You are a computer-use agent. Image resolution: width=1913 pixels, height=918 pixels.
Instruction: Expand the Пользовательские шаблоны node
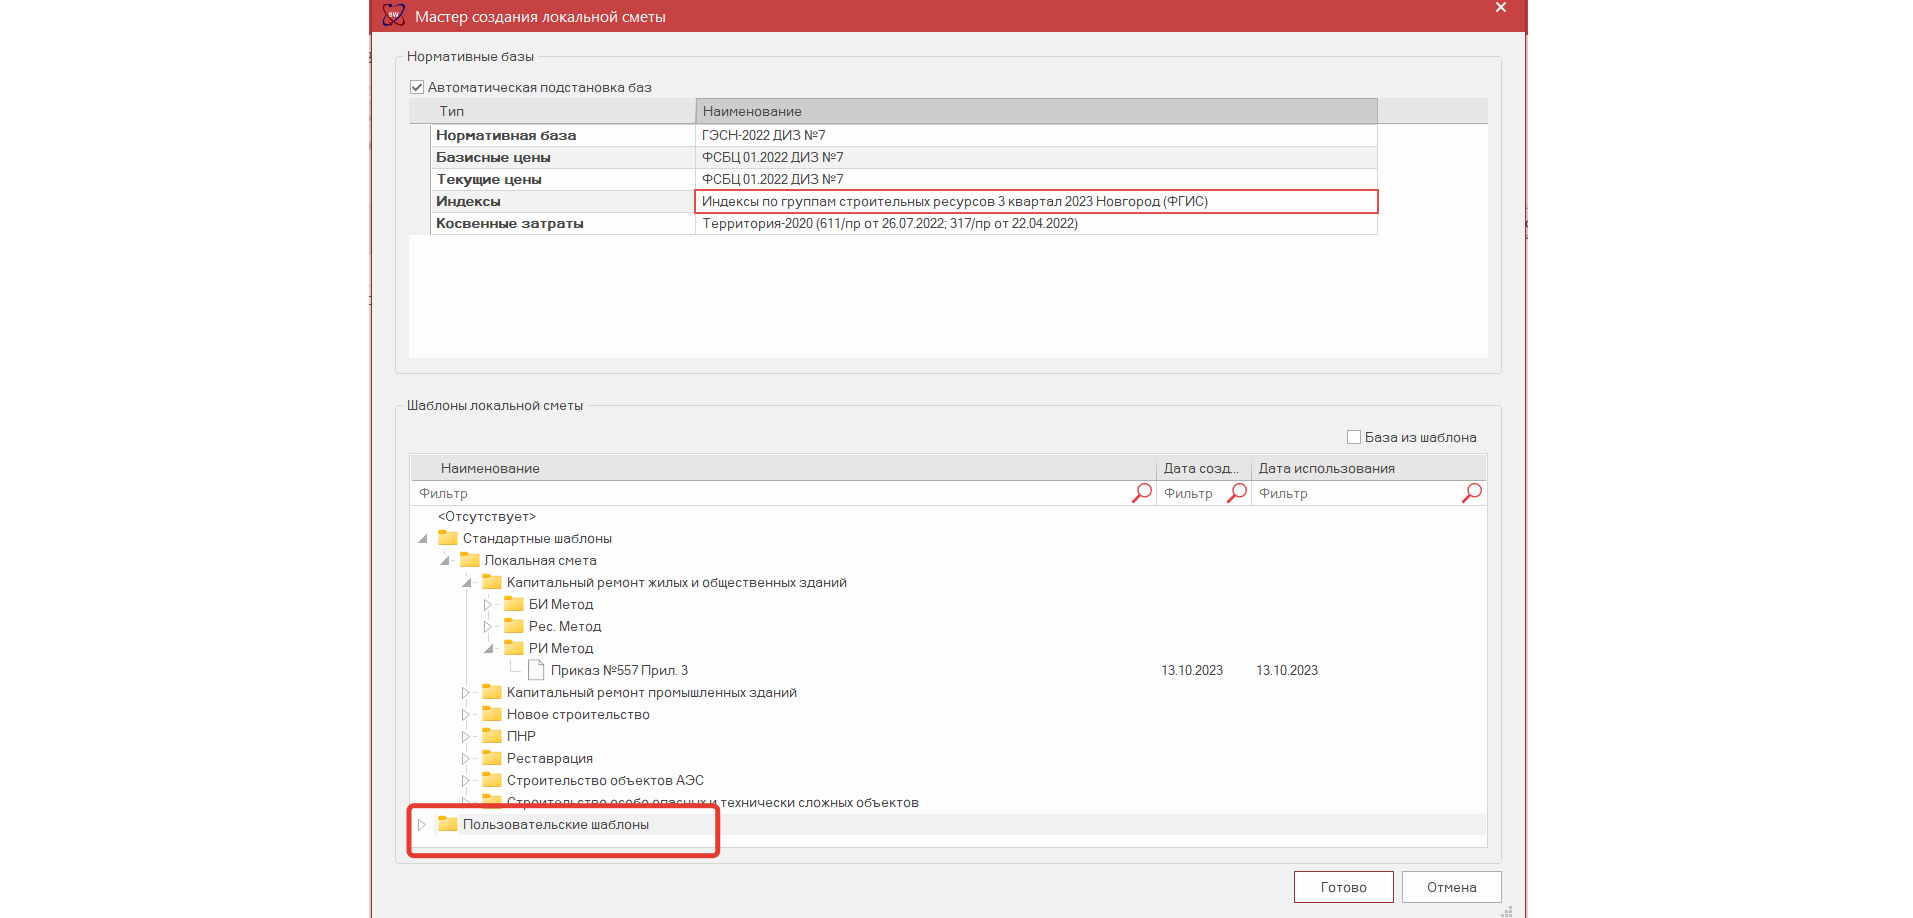coord(422,824)
